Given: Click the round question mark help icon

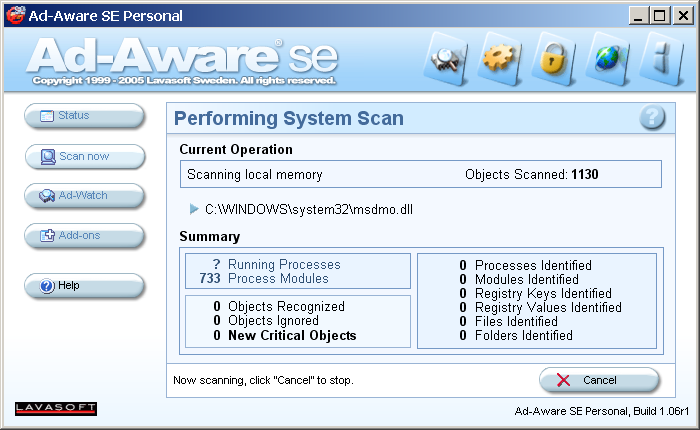Looking at the screenshot, I should click(x=652, y=117).
